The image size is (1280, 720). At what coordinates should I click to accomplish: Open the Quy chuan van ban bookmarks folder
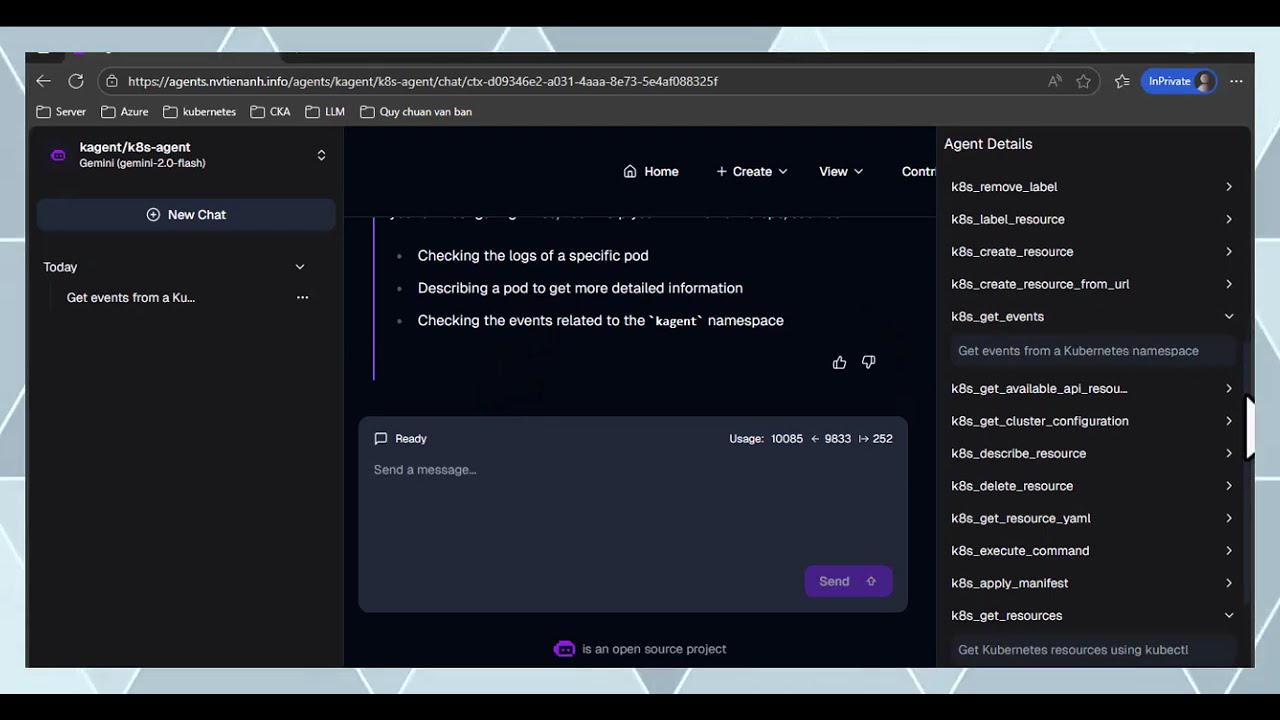(x=416, y=112)
